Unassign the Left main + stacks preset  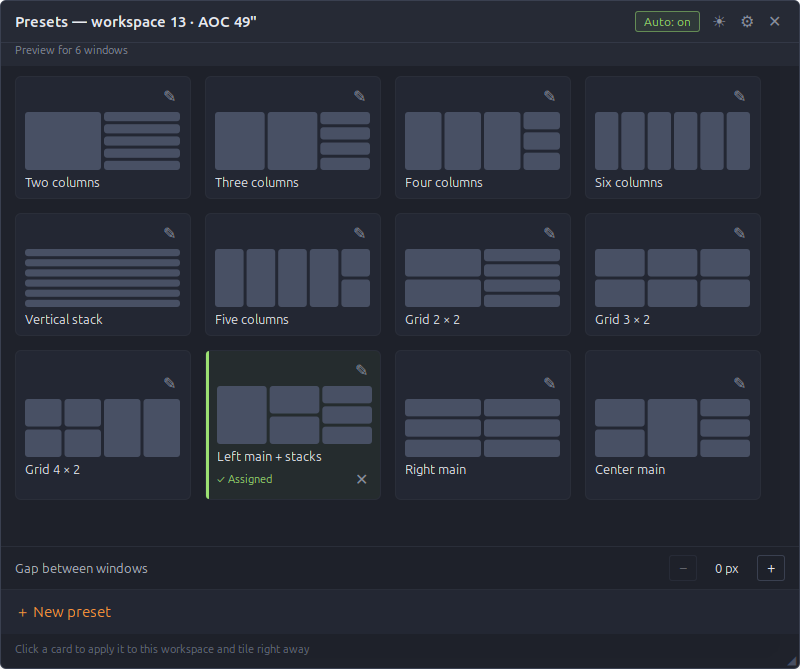pos(361,479)
